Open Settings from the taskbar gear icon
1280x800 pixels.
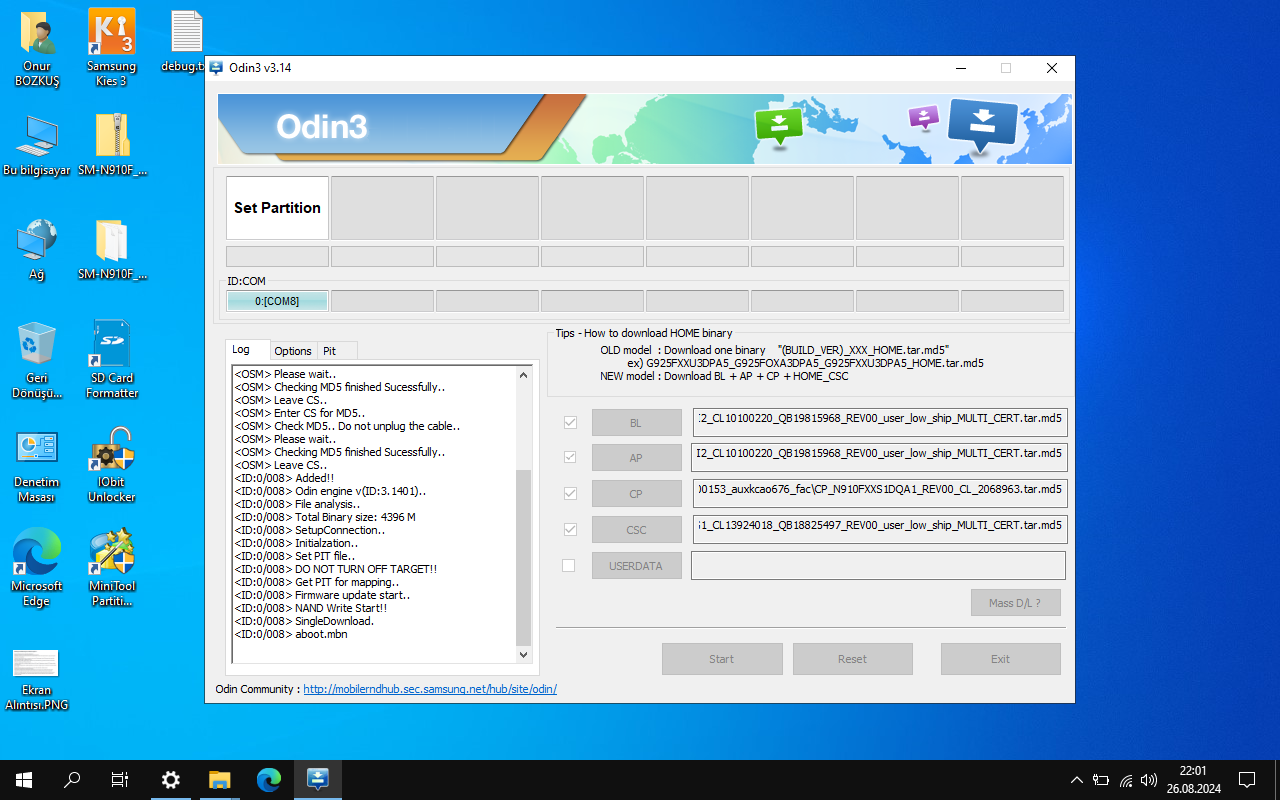[171, 780]
